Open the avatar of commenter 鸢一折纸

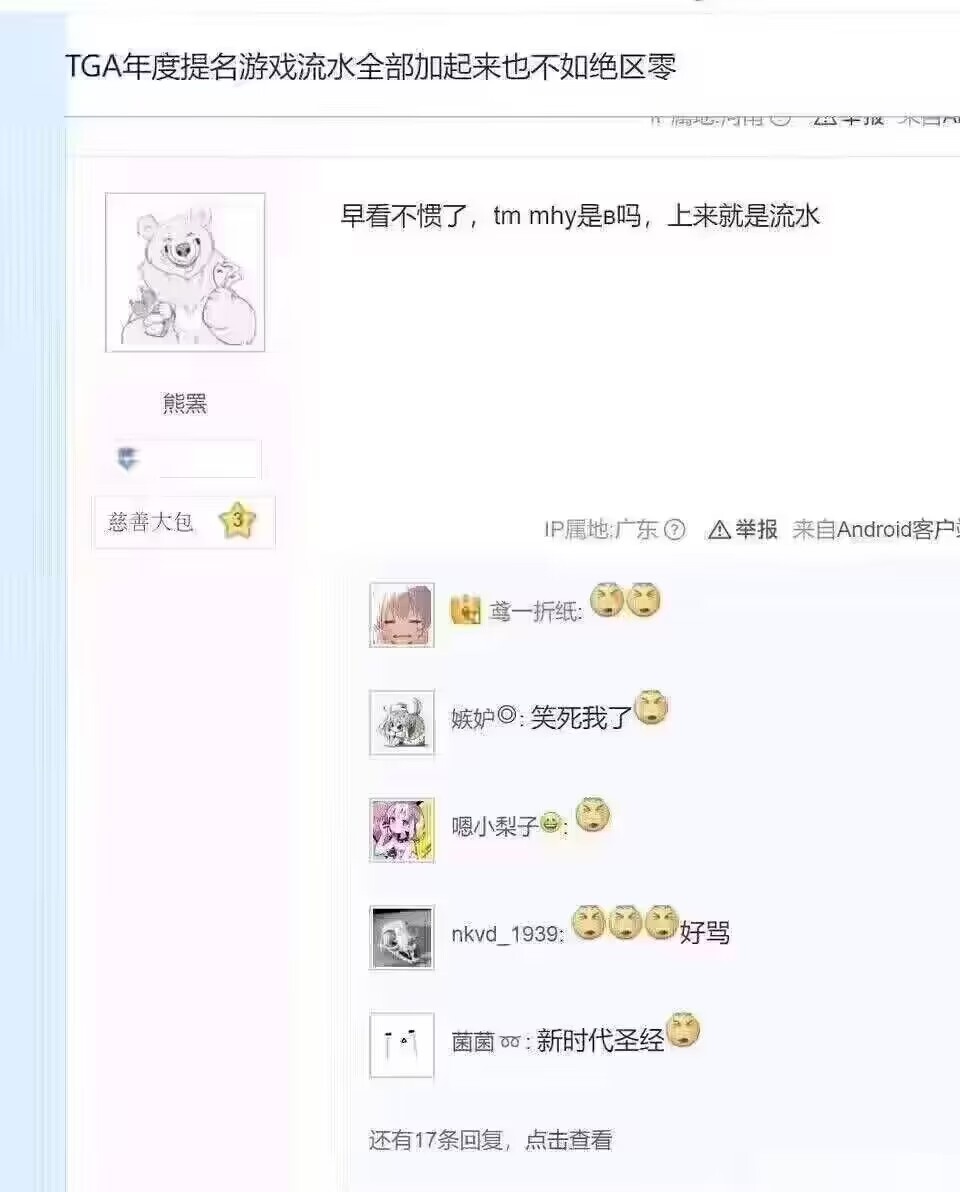(401, 615)
